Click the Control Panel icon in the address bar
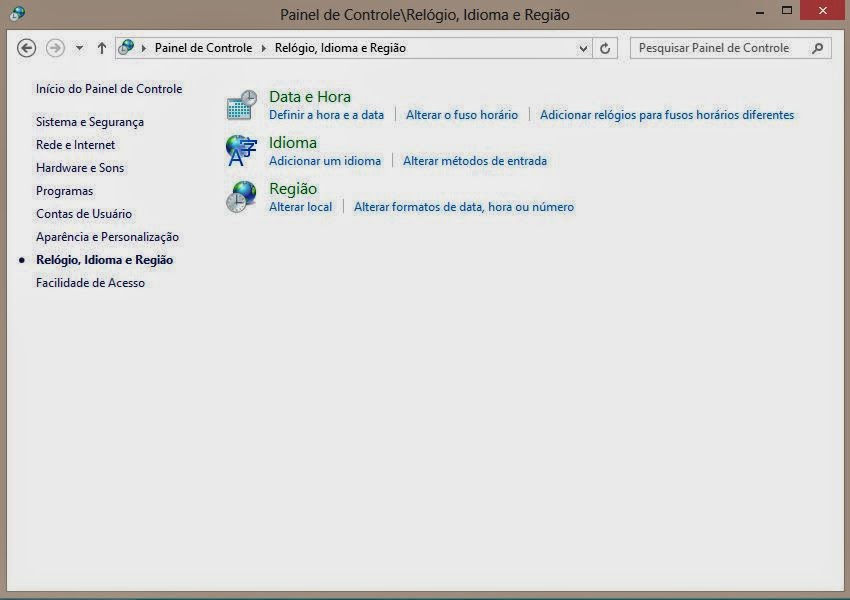This screenshot has width=850, height=600. tap(126, 48)
